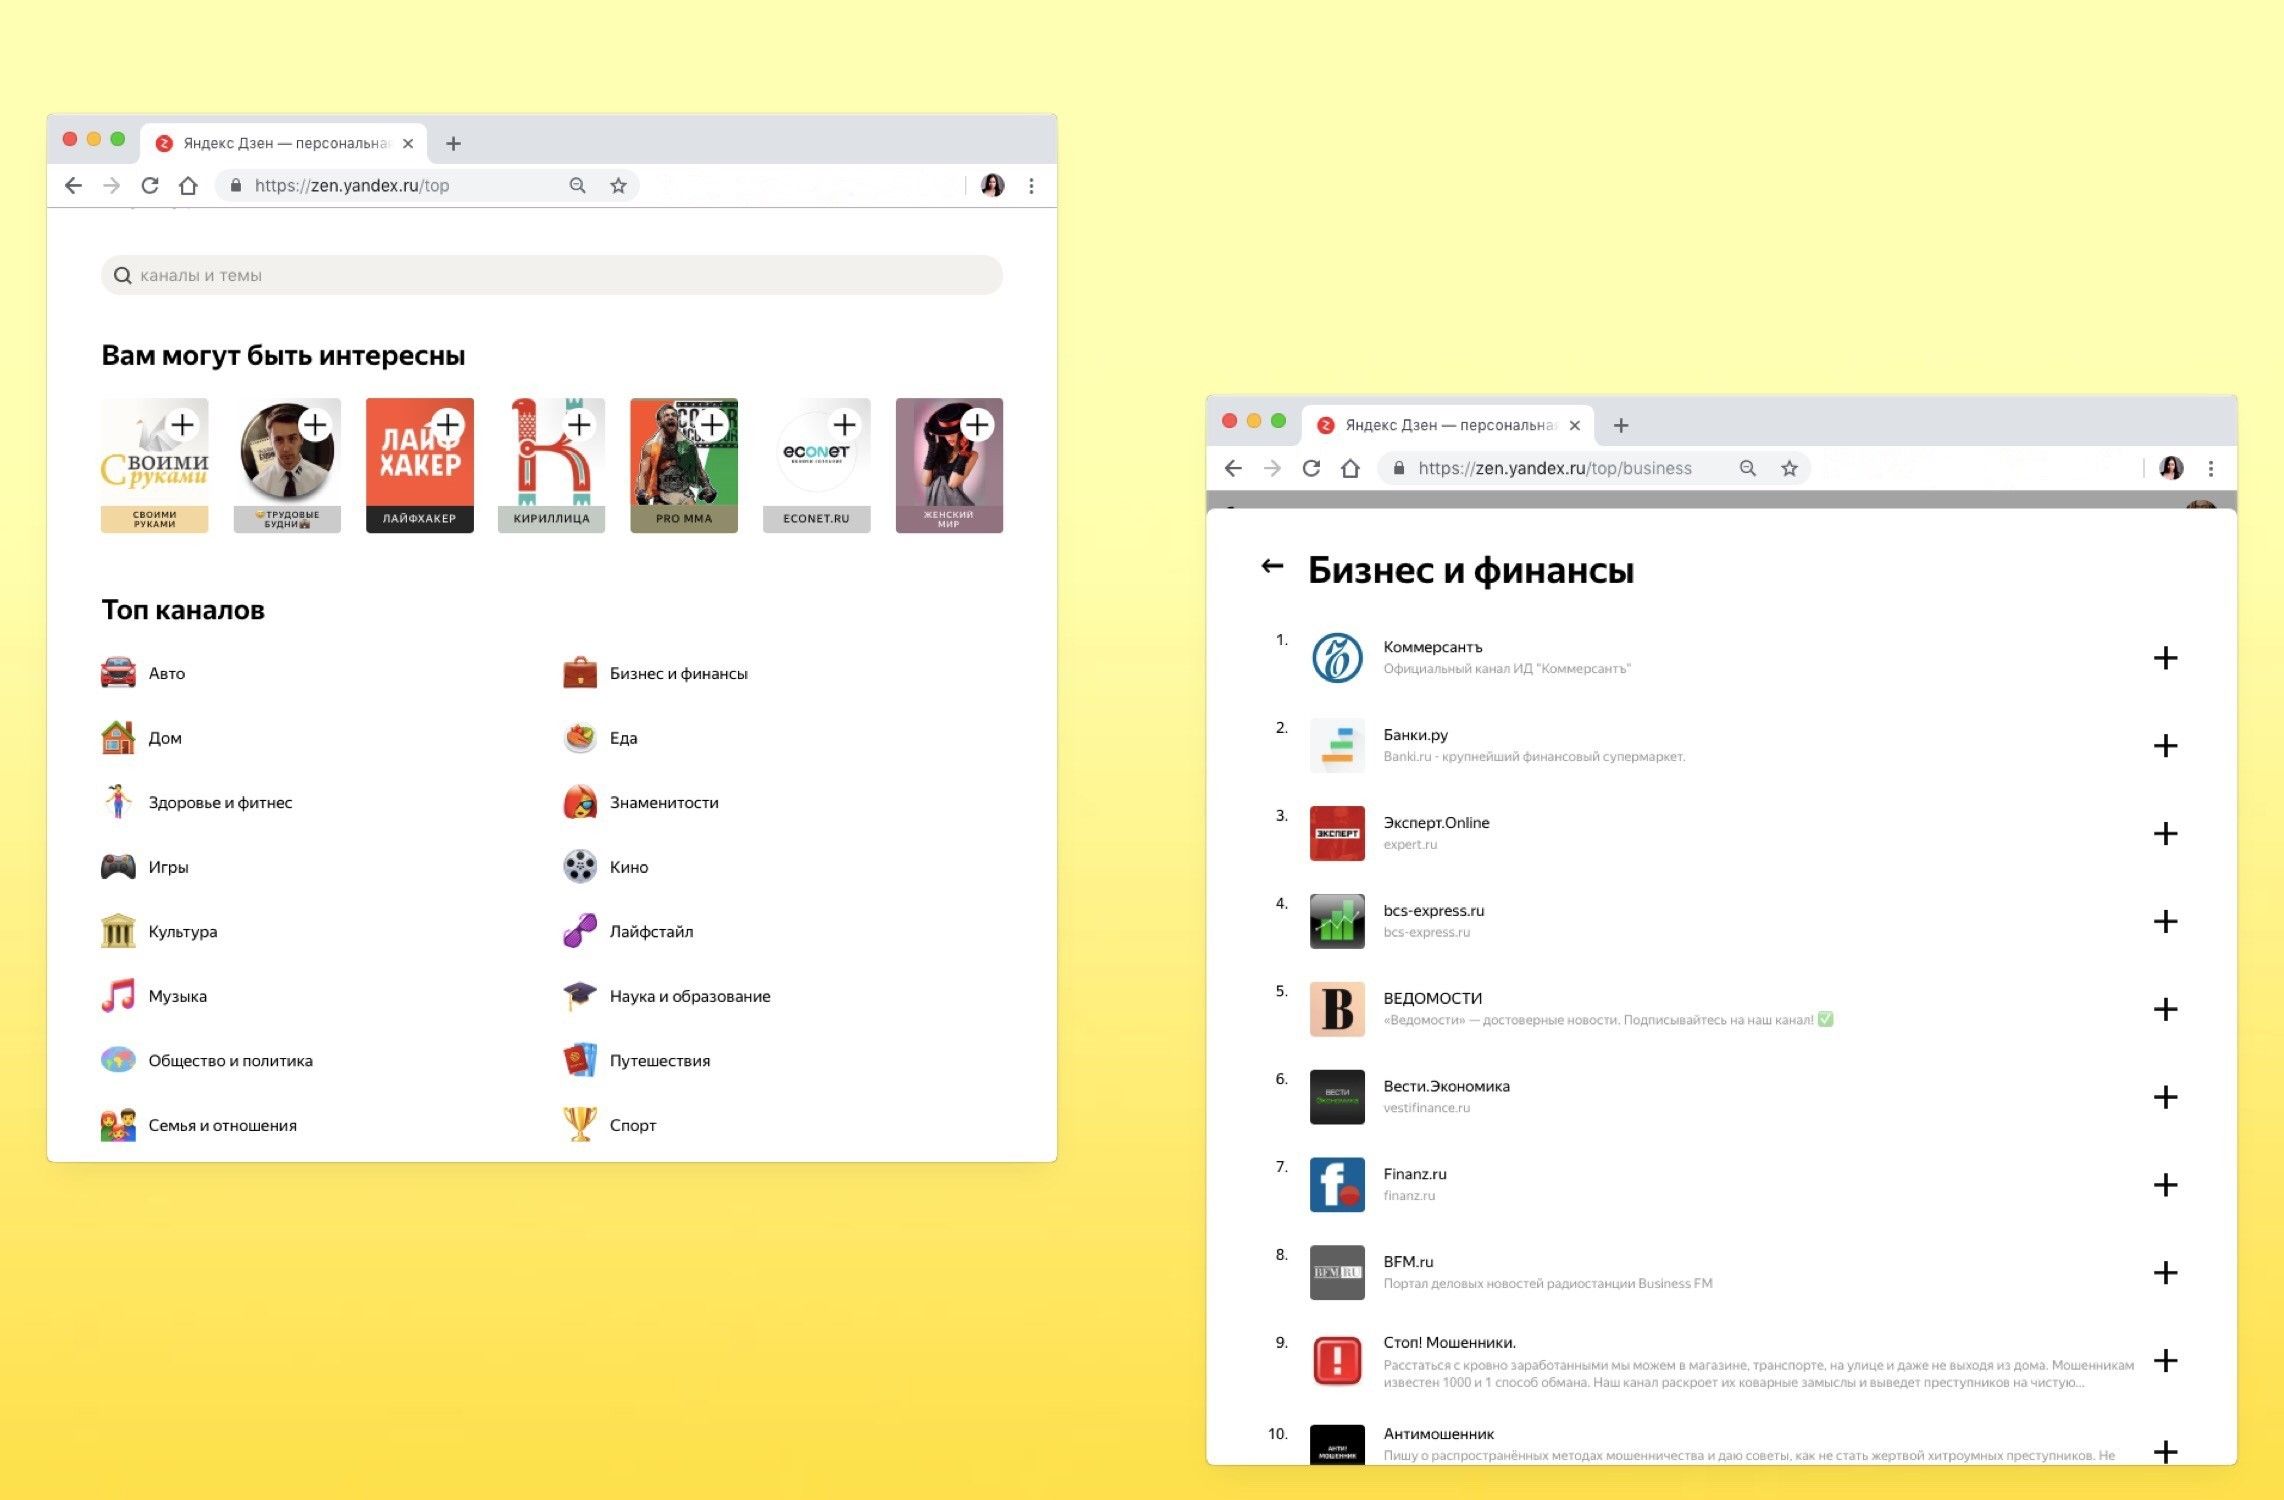Open the Антимошенник channel name
Image resolution: width=2284 pixels, height=1500 pixels.
(x=1438, y=1434)
